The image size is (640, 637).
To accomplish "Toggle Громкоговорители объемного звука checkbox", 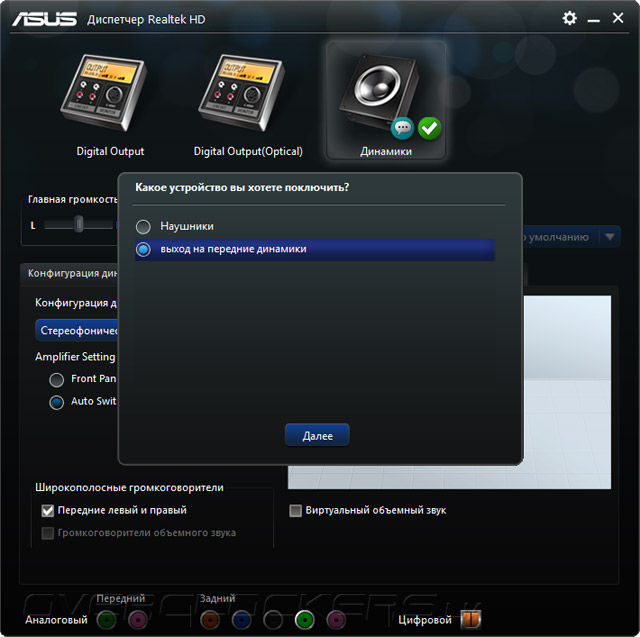I will point(48,533).
